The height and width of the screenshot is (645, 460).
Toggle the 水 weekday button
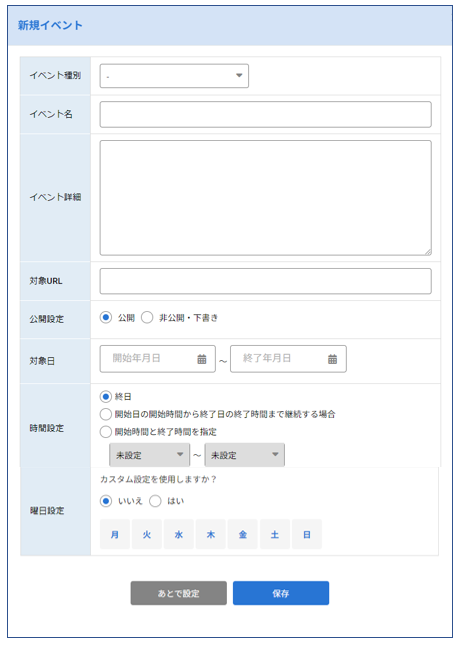pos(179,534)
